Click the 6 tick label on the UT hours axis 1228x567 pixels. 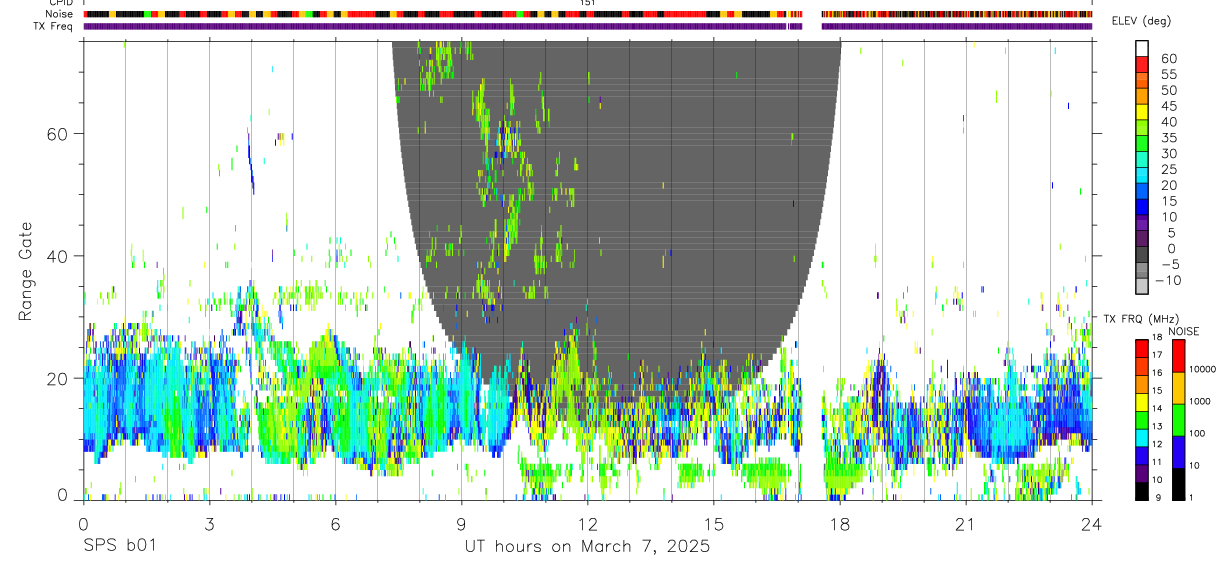pos(335,523)
